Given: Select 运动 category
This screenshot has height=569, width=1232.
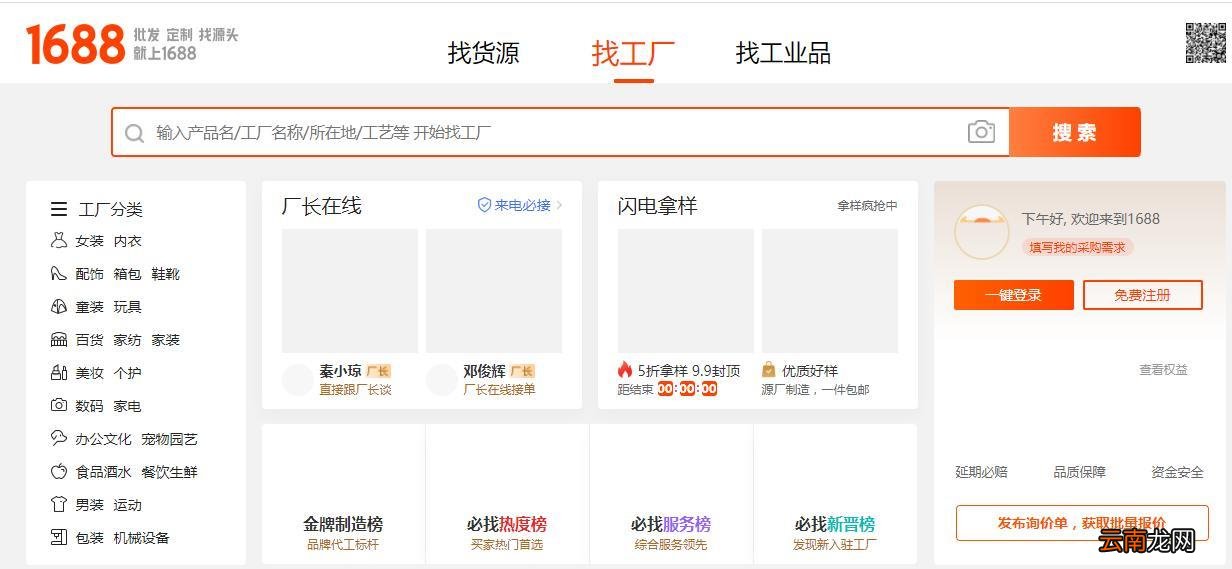Looking at the screenshot, I should click(x=128, y=505).
